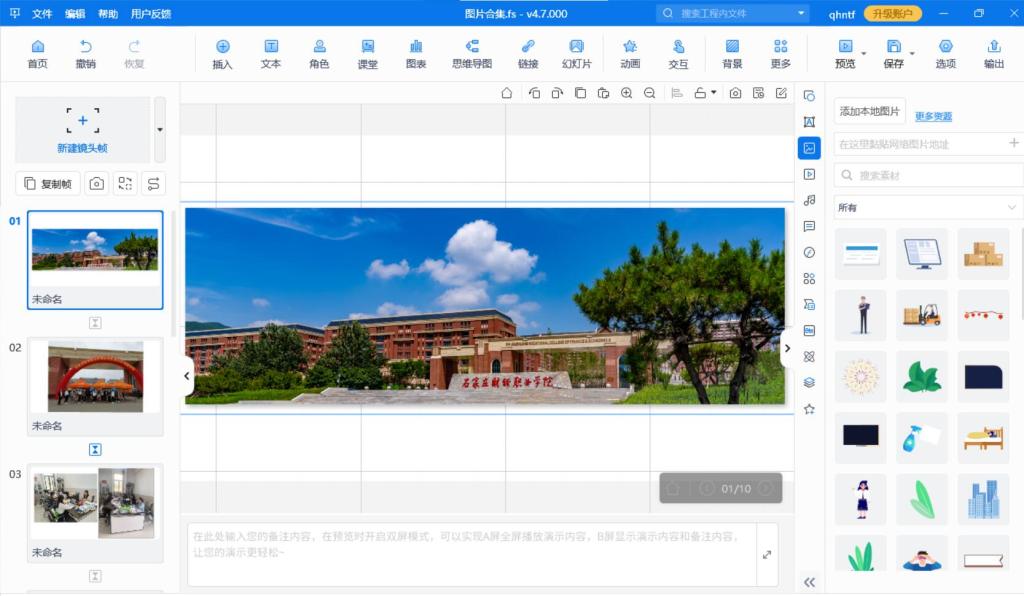This screenshot has width=1024, height=596.
Task: Save the project with 保存
Action: (x=893, y=54)
